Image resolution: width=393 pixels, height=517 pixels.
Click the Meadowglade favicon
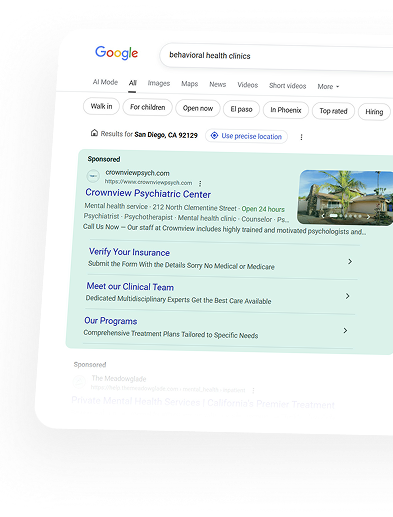pyautogui.click(x=79, y=381)
